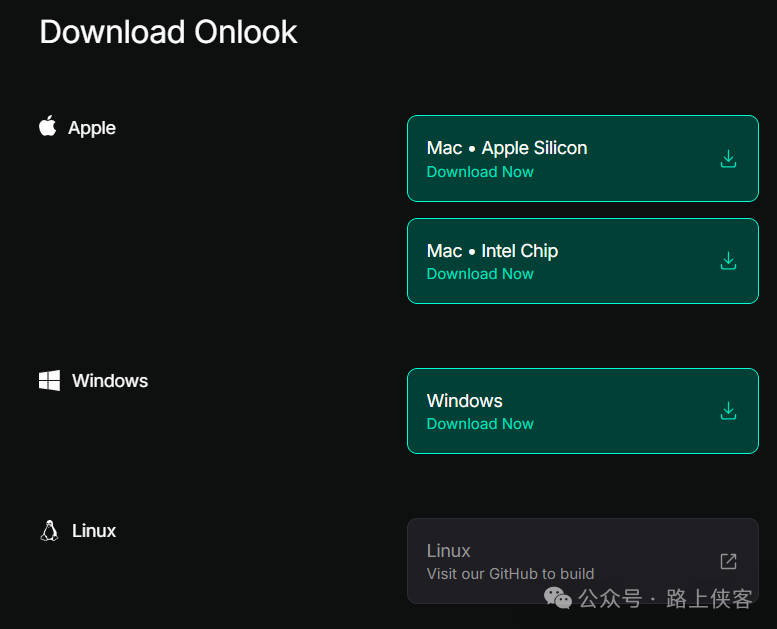Click the Download Onlook heading
This screenshot has height=629, width=777.
point(168,32)
